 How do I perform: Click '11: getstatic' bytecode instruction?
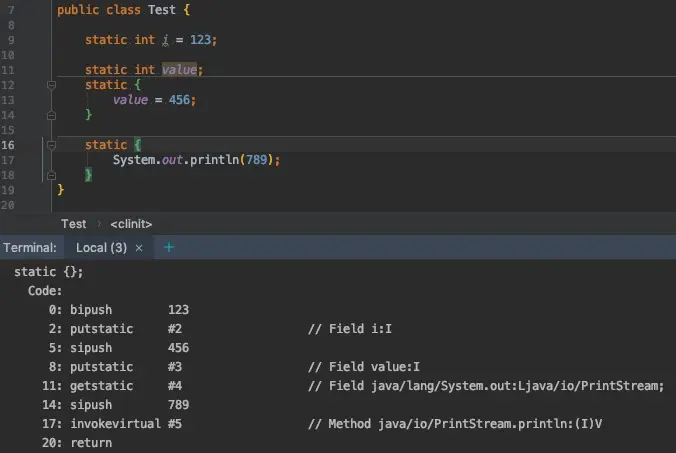pyautogui.click(x=88, y=386)
